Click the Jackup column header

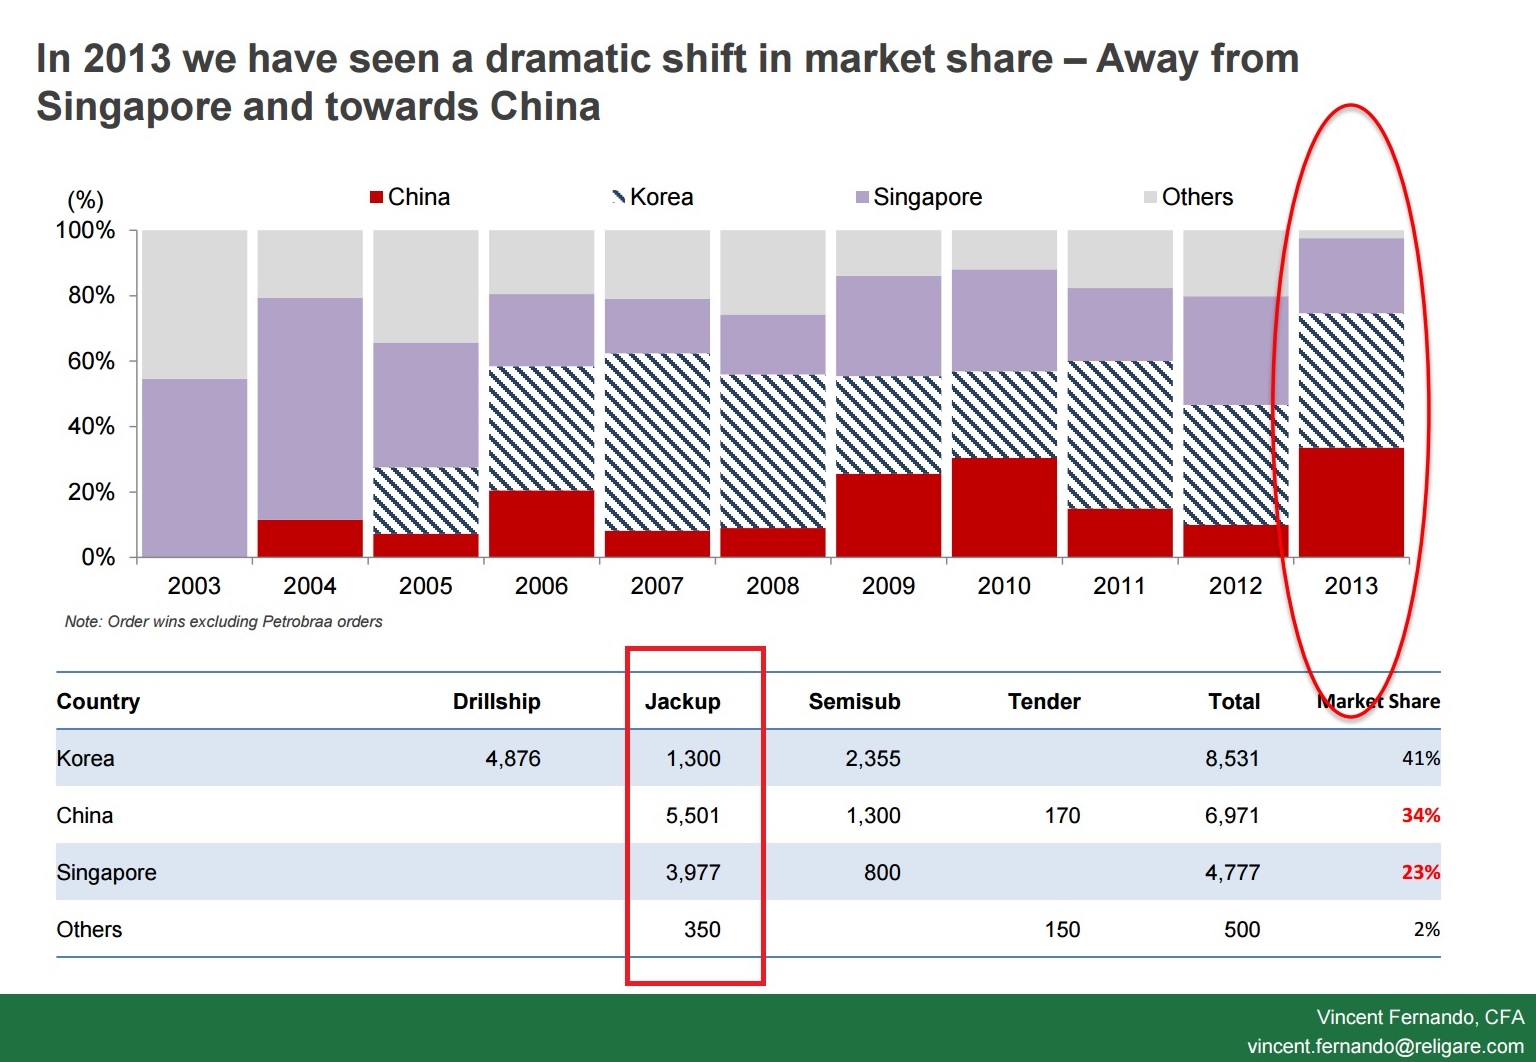(682, 701)
